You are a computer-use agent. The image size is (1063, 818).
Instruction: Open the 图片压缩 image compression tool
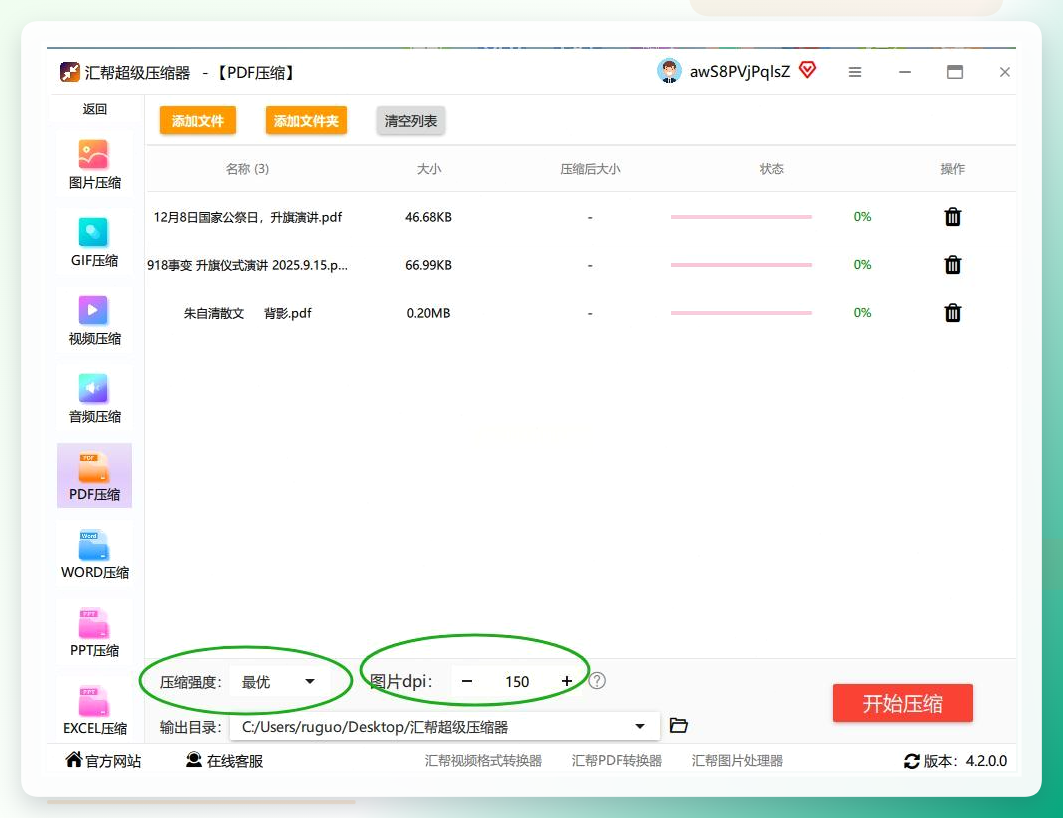(x=94, y=164)
